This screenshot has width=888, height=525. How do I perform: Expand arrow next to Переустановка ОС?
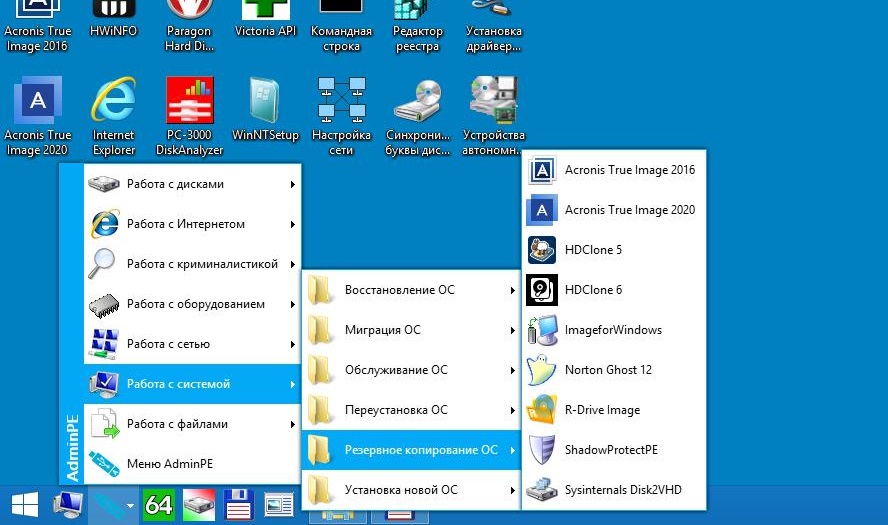pyautogui.click(x=512, y=410)
